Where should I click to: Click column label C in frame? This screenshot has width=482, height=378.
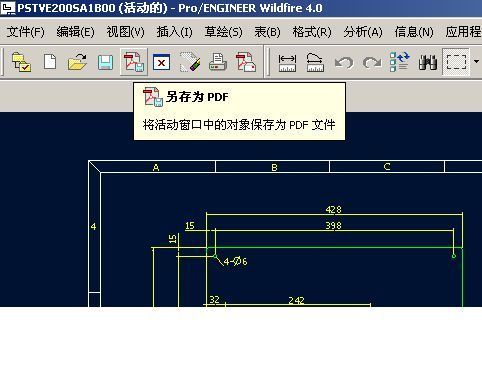pyautogui.click(x=387, y=167)
